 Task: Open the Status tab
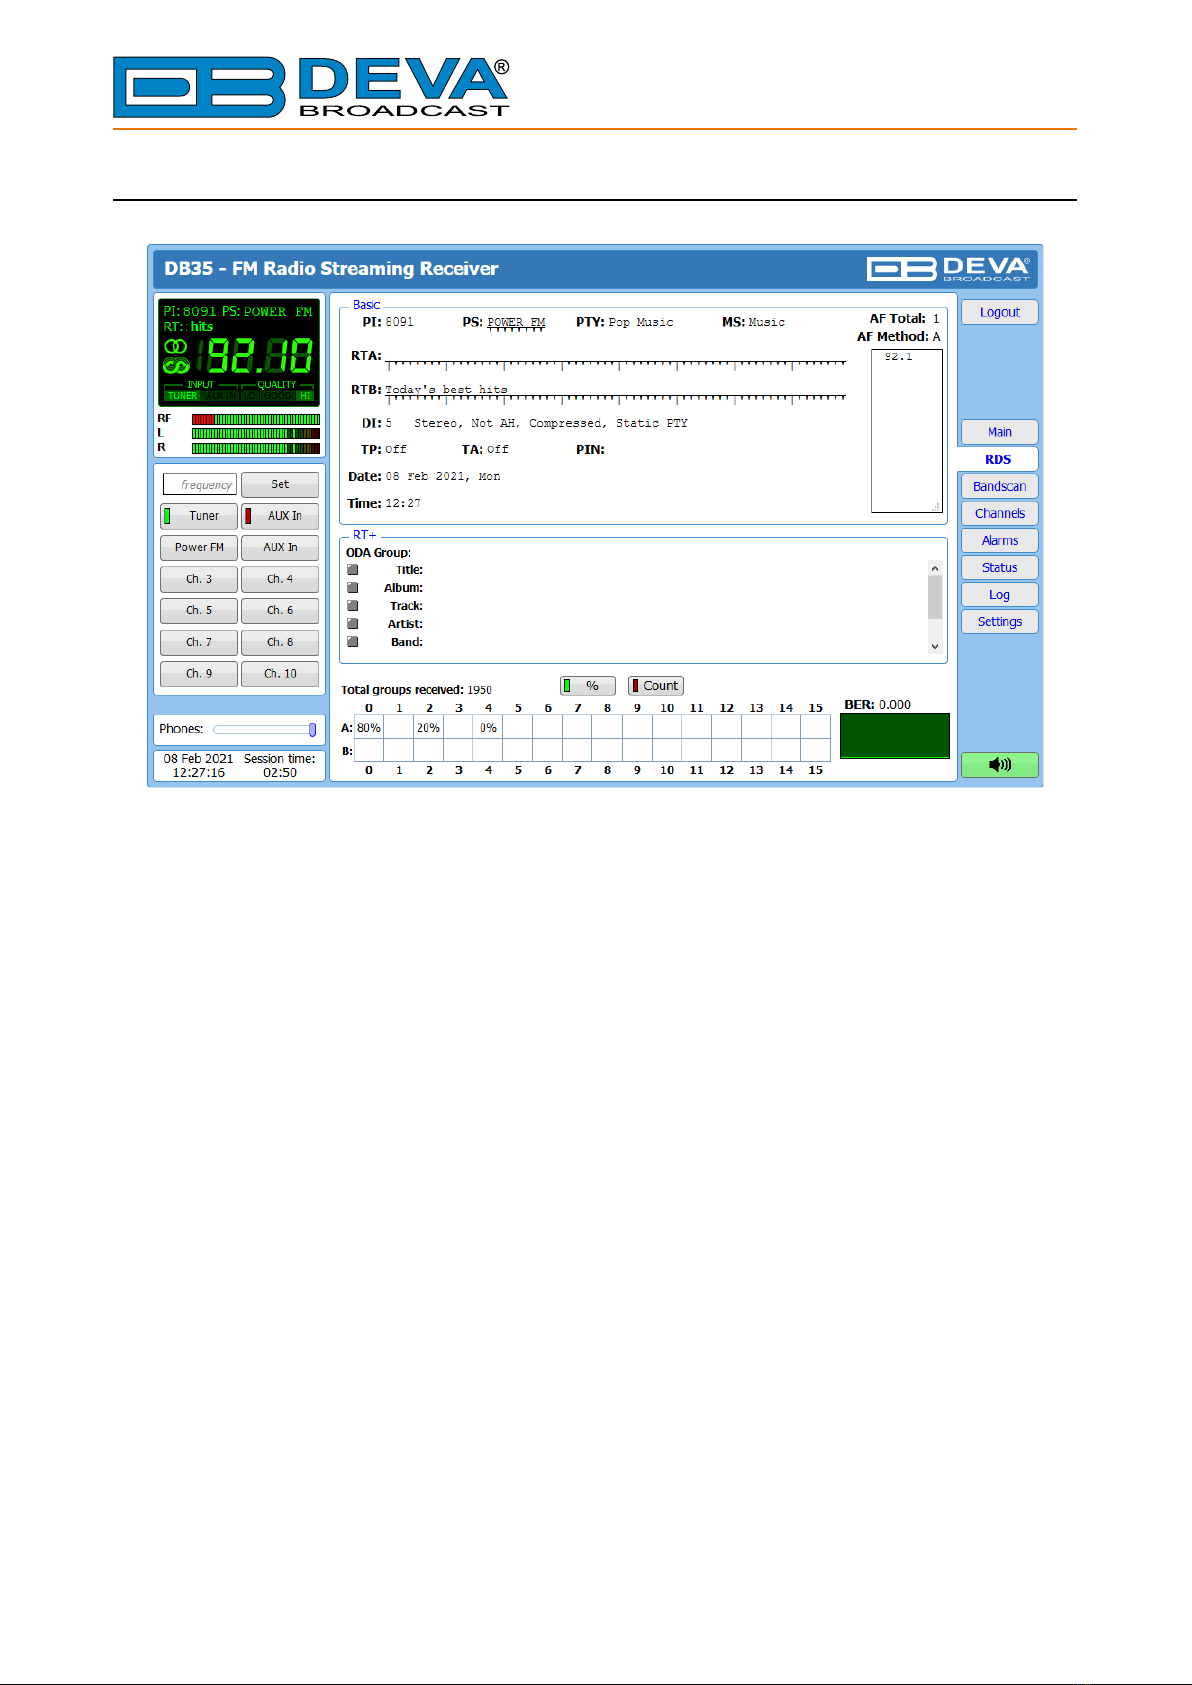(999, 567)
